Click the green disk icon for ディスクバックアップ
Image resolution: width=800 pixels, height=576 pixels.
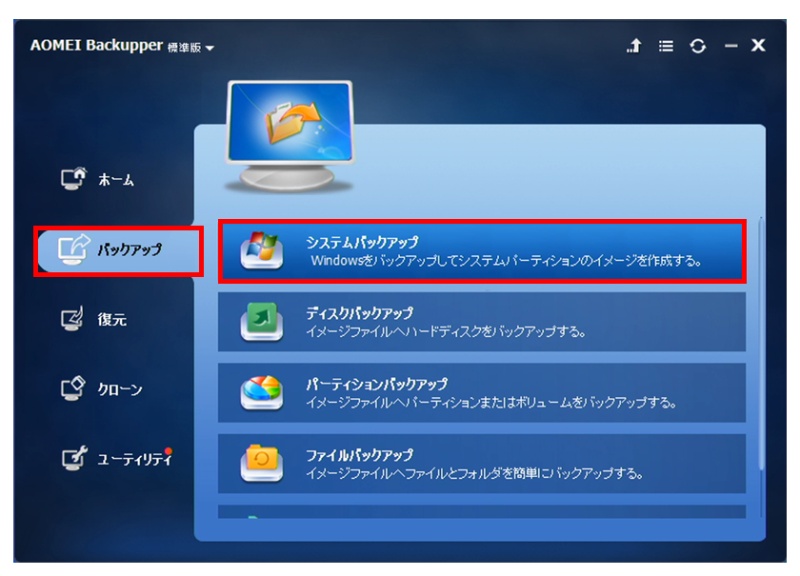[x=261, y=322]
